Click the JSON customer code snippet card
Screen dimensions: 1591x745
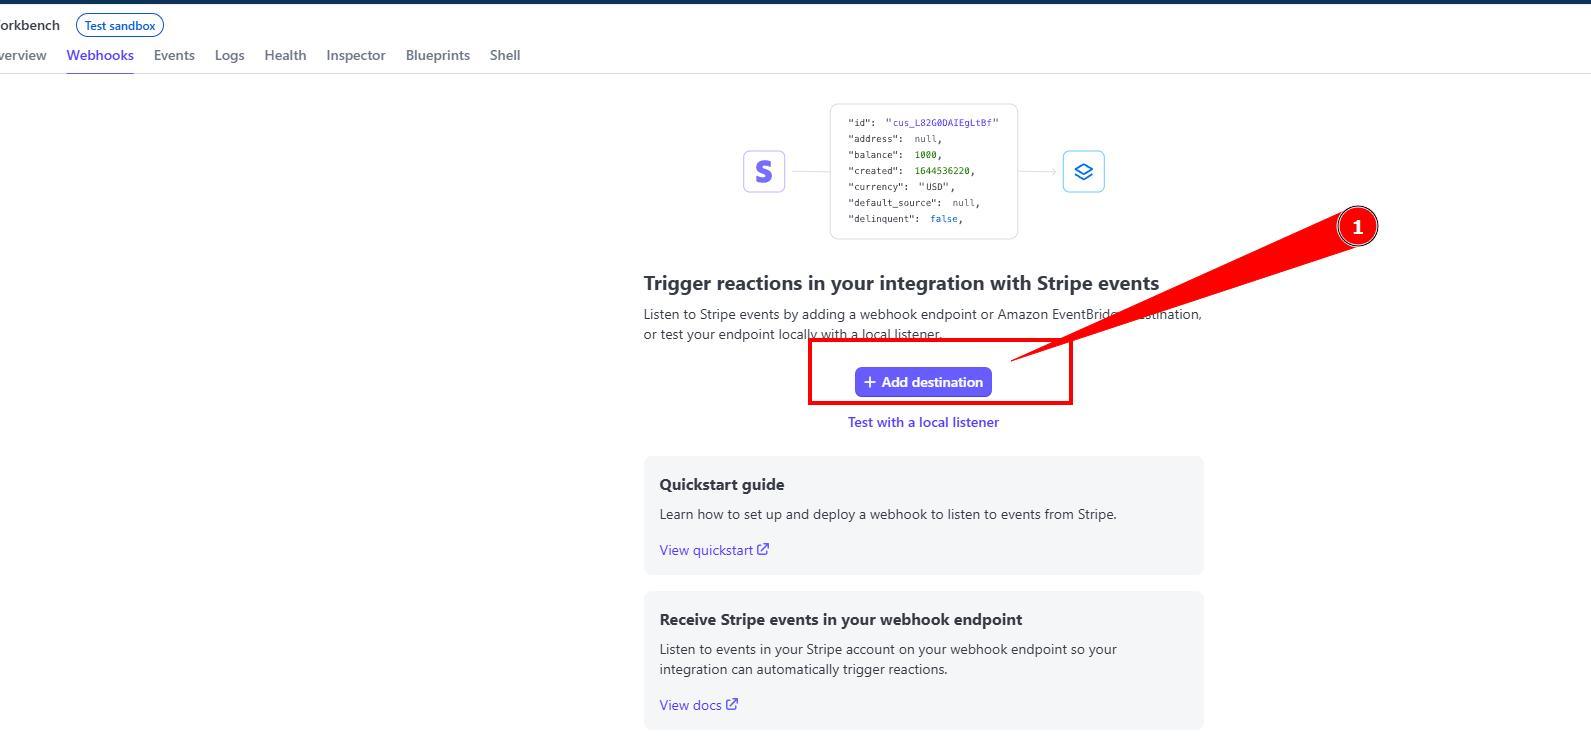923,171
